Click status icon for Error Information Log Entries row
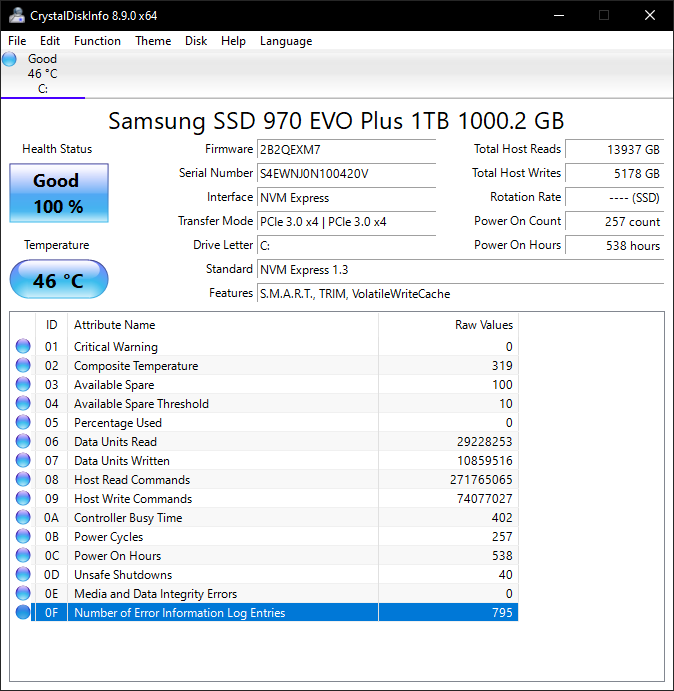 [23, 612]
